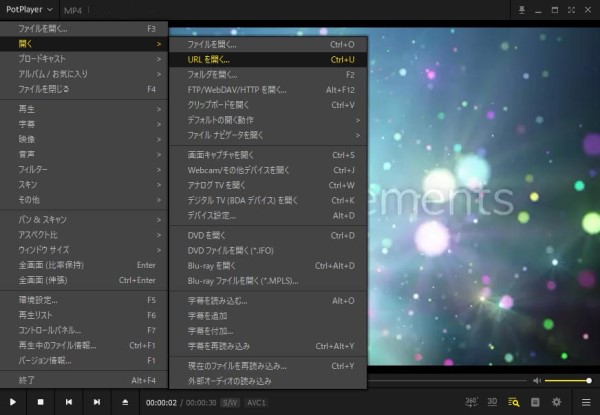Toggle the 3D video icon
This screenshot has width=600, height=415.
492,402
